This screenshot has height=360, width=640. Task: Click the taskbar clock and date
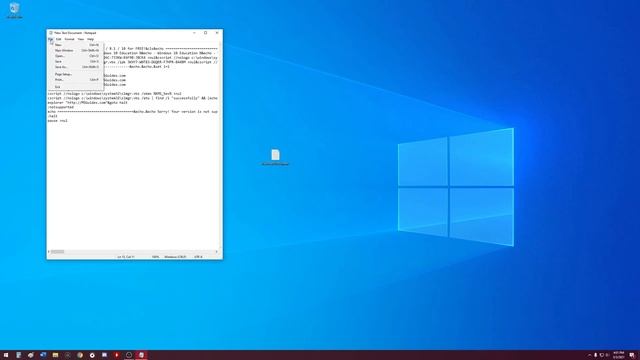[x=618, y=355]
